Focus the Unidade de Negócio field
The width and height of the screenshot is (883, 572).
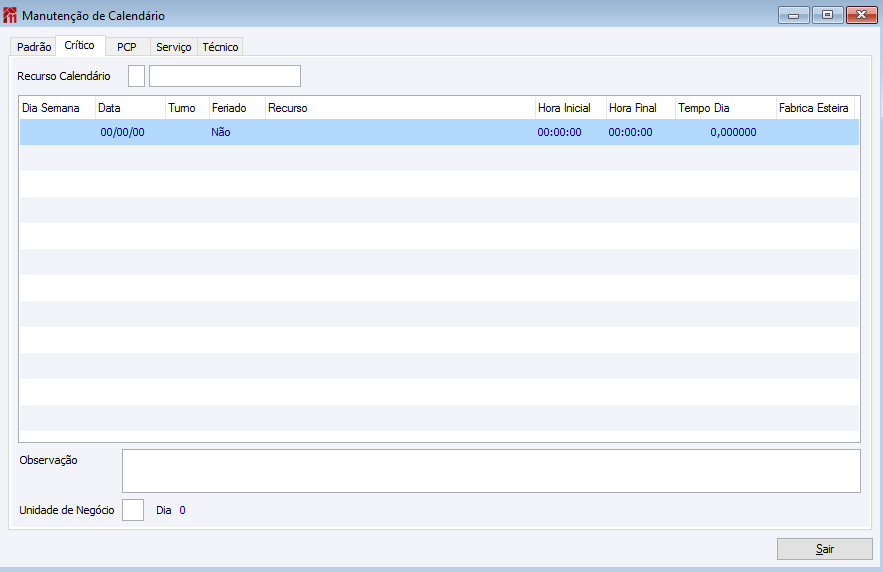pos(133,510)
